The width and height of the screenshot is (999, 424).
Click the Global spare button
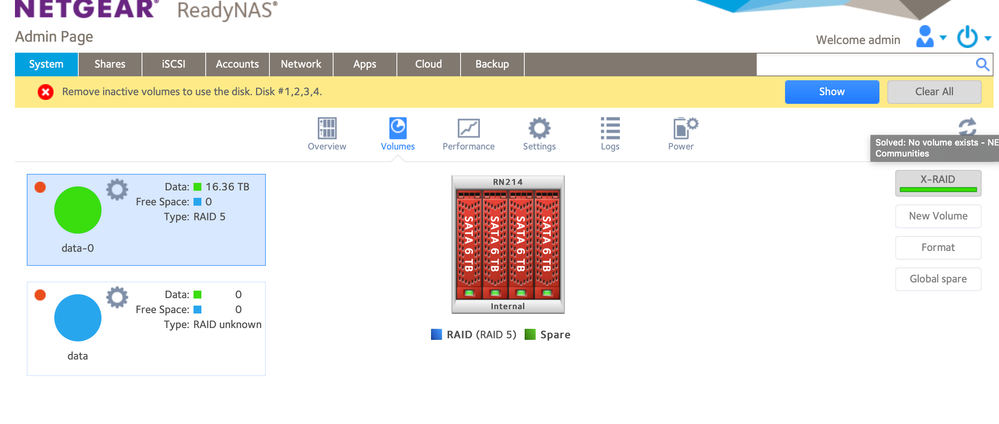click(x=938, y=279)
